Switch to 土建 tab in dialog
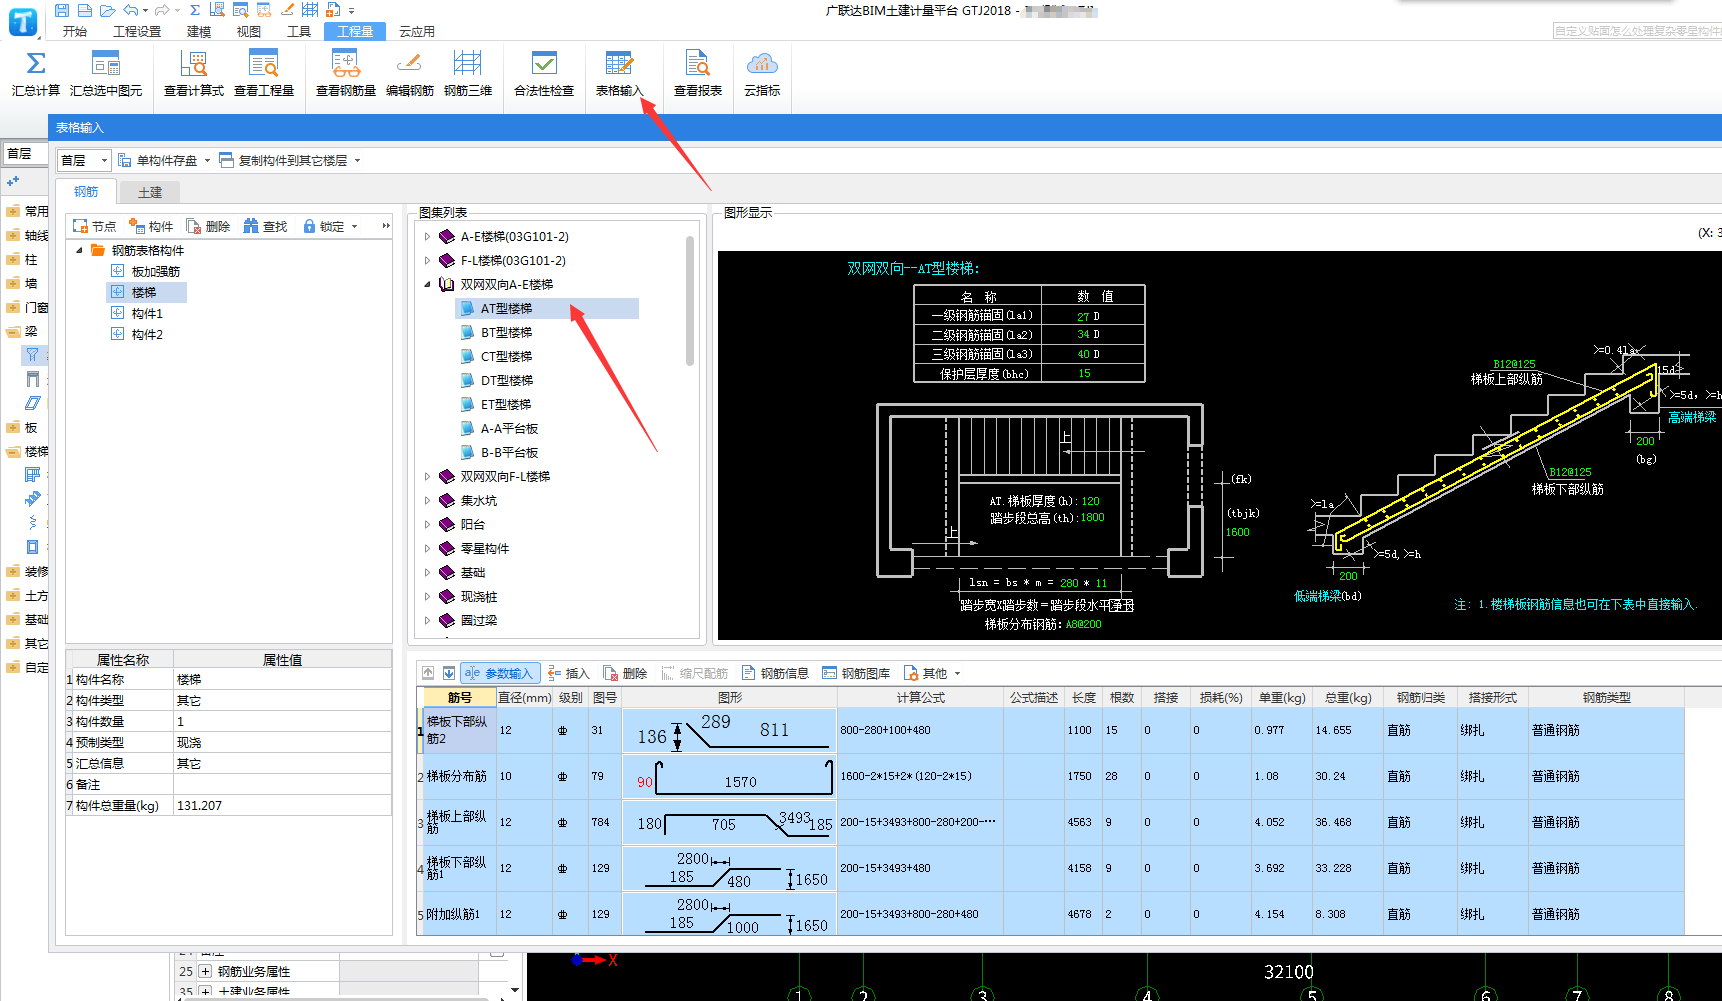Screen dimensions: 1722x1001 150,192
